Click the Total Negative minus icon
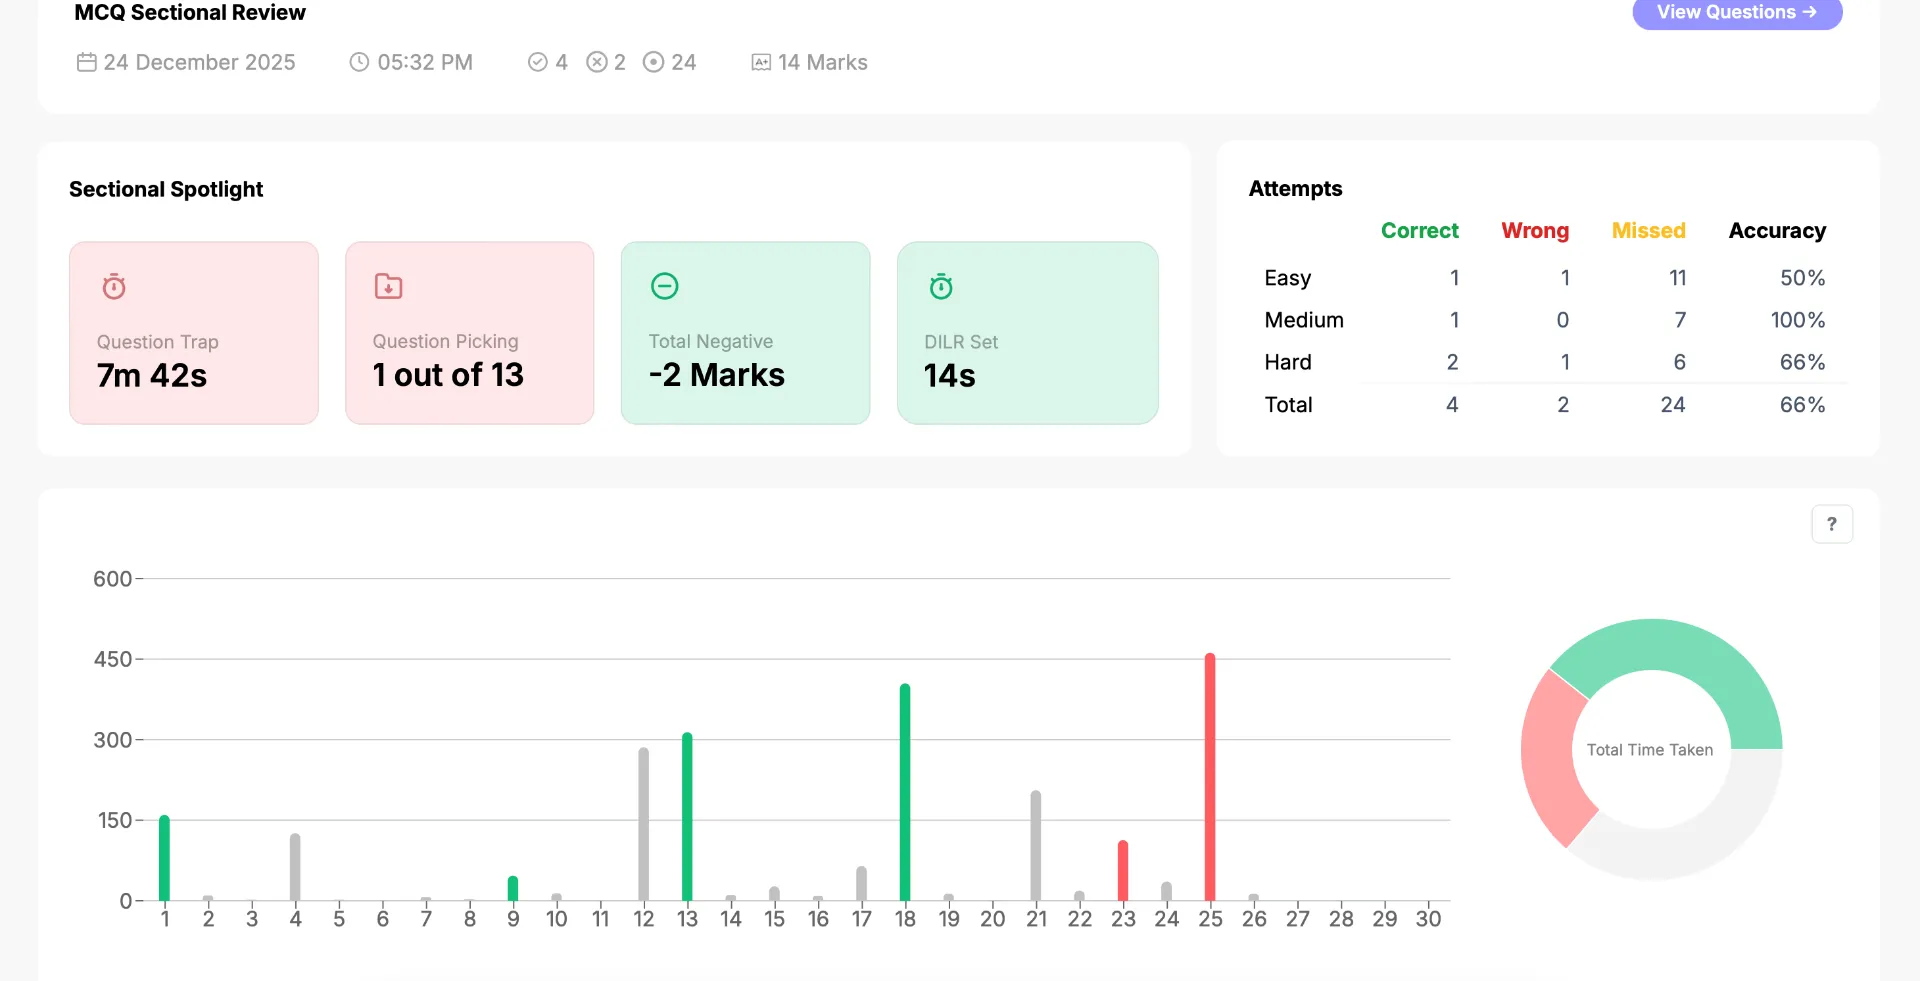 pyautogui.click(x=665, y=287)
